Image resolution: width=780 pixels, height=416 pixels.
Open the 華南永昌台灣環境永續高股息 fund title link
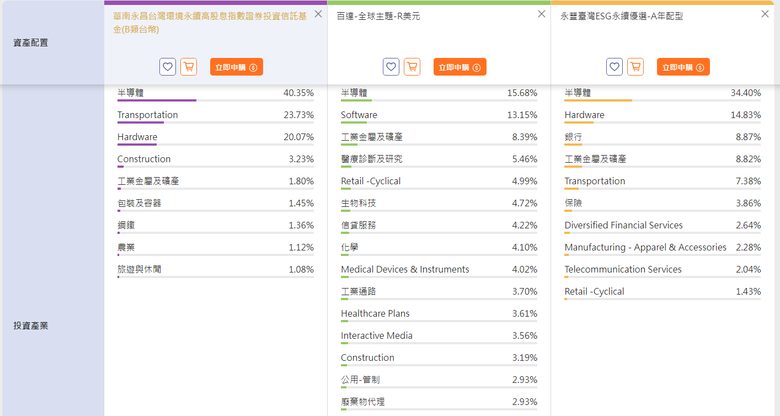coord(210,23)
